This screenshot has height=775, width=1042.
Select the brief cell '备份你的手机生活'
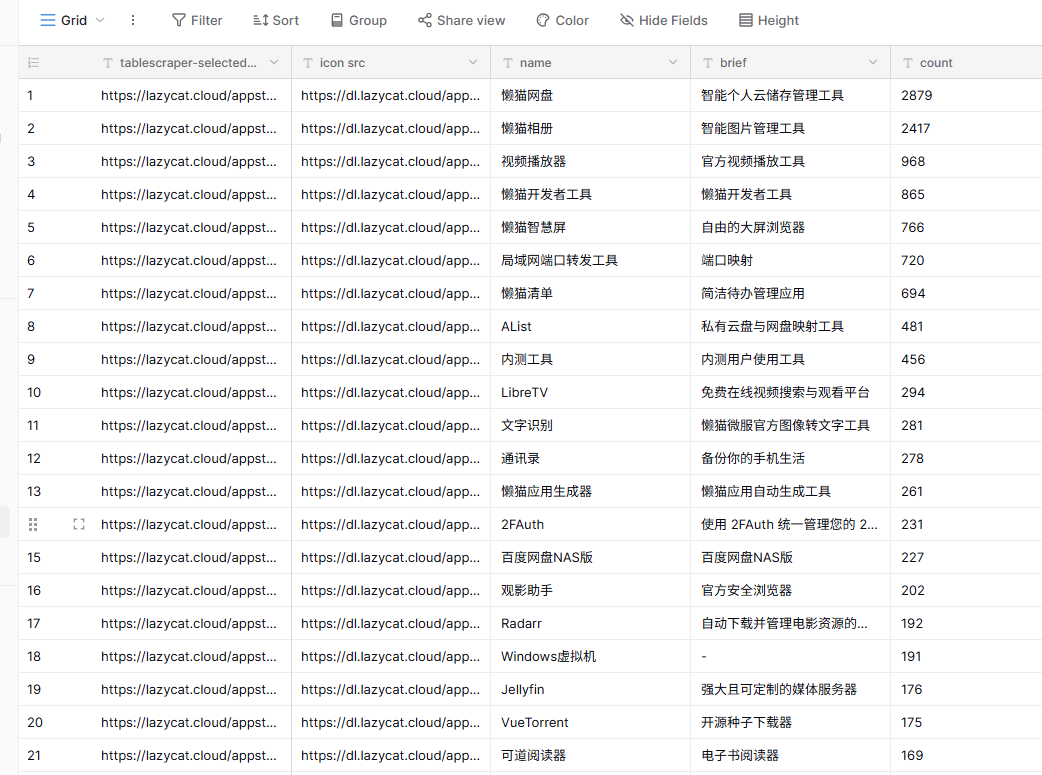coord(791,459)
